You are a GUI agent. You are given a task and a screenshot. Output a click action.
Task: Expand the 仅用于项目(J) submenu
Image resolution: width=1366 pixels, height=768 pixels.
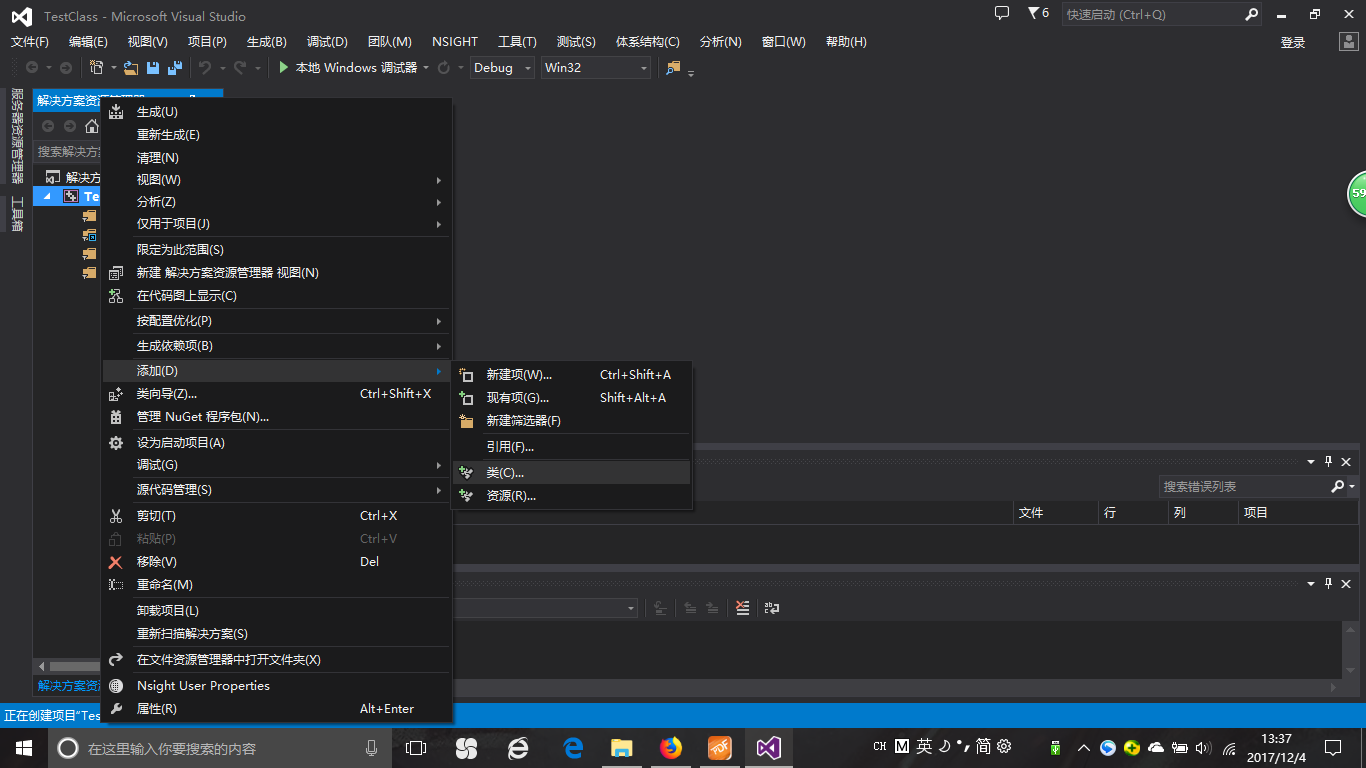click(x=277, y=223)
